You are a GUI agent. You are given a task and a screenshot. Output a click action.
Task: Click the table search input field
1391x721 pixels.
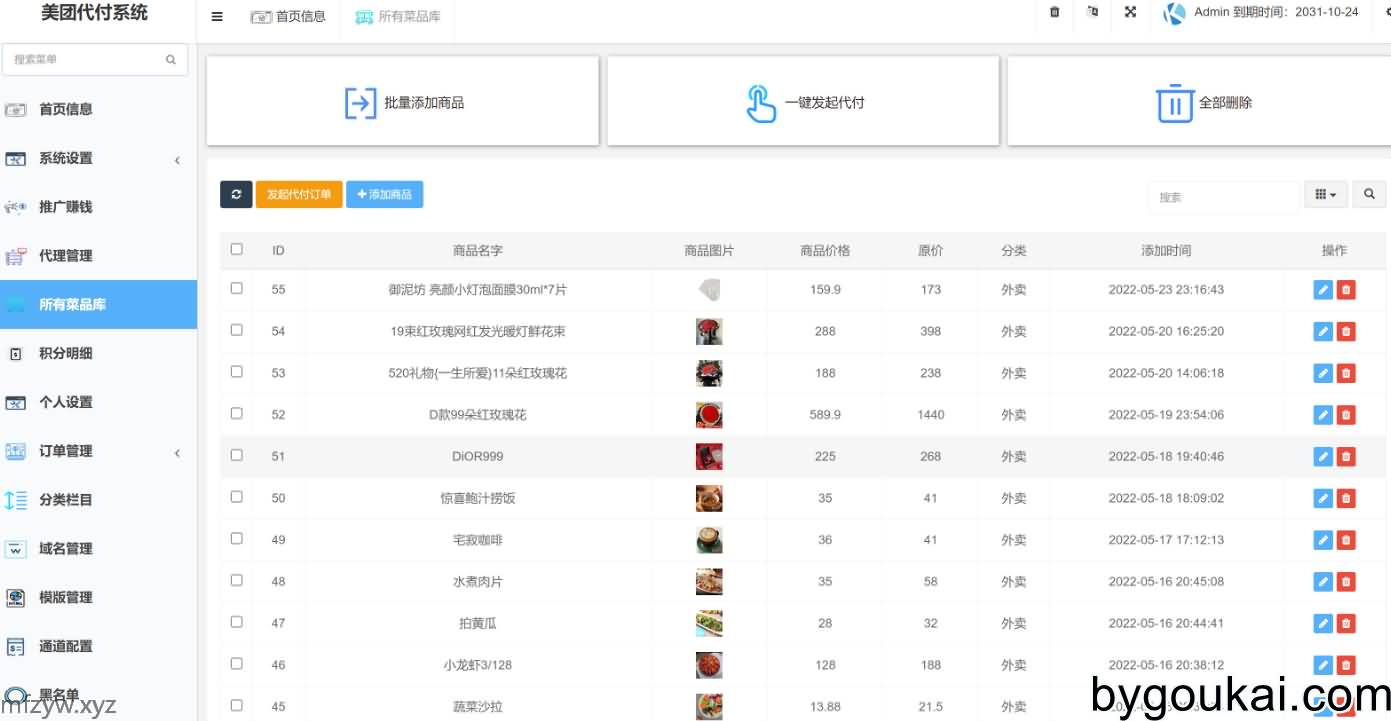tap(1223, 197)
